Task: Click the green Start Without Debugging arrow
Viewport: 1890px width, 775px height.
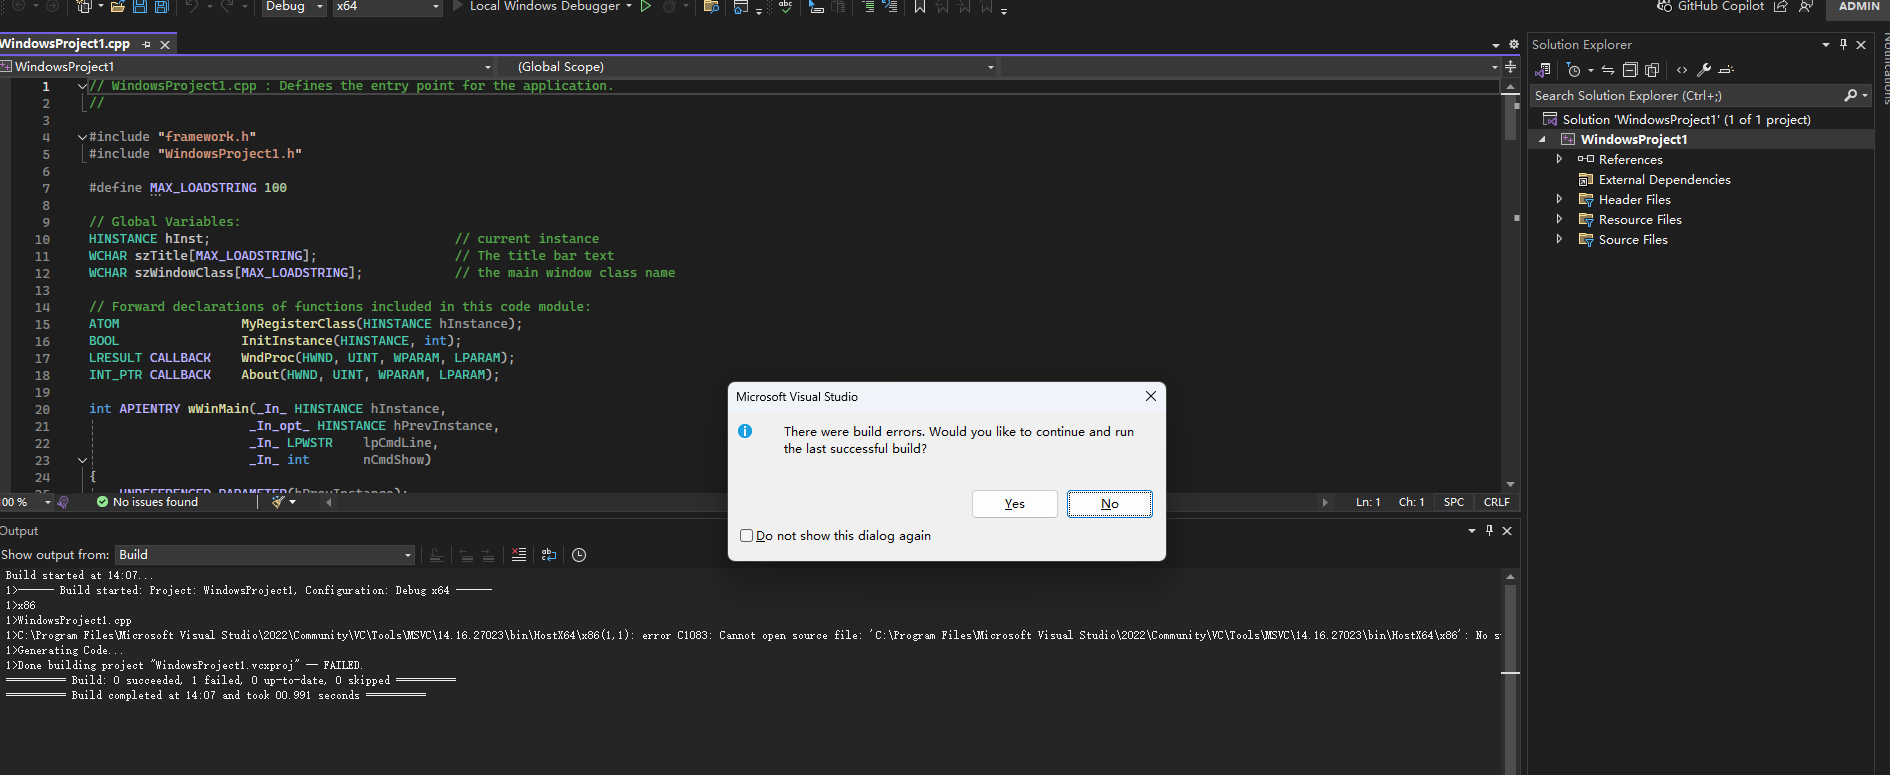Action: click(x=646, y=6)
